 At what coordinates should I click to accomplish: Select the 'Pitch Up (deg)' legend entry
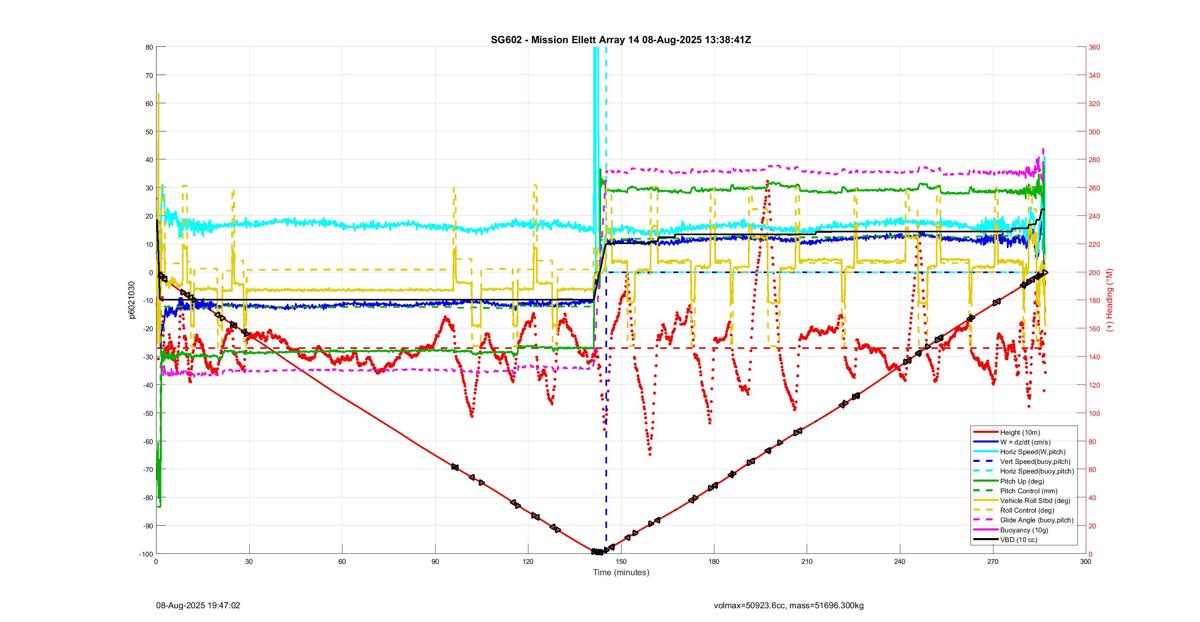pos(1024,481)
